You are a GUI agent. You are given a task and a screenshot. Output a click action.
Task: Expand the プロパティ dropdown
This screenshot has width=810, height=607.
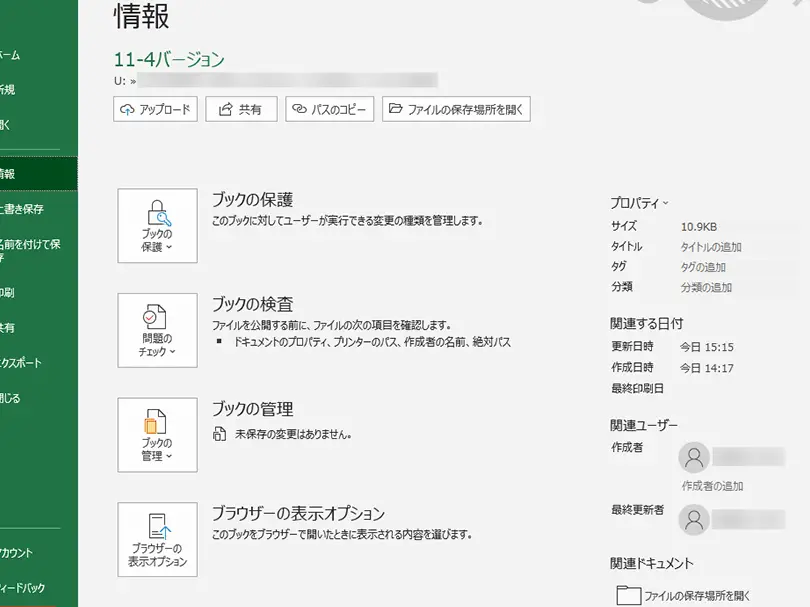point(638,201)
